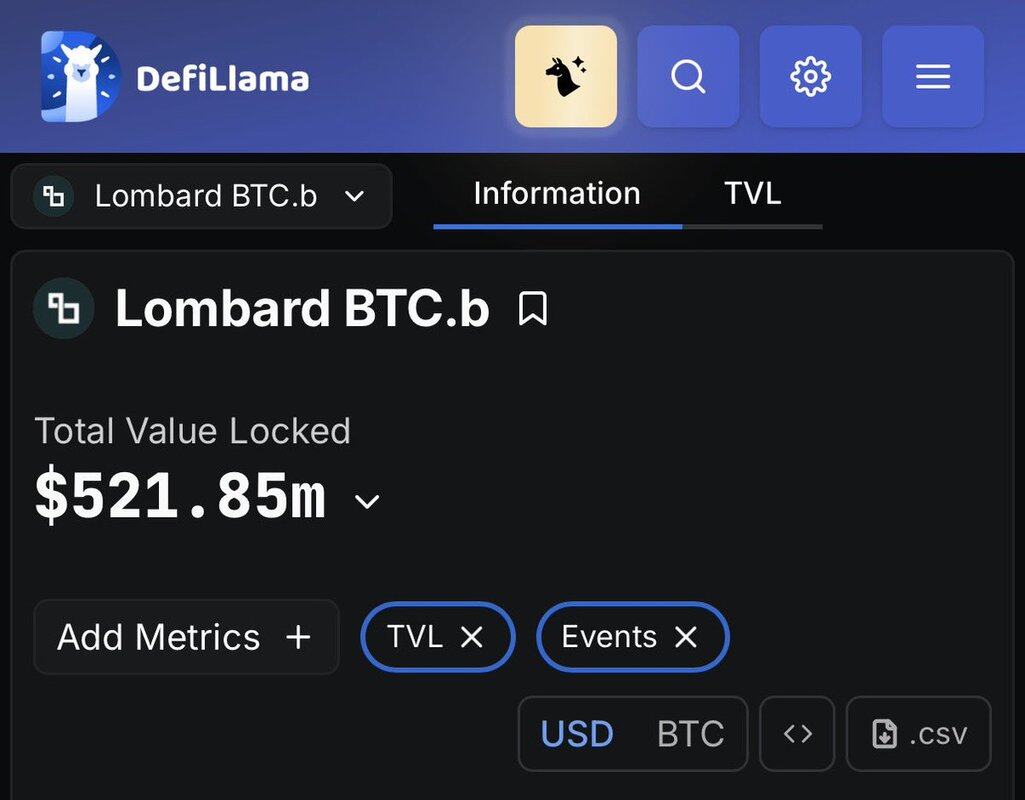Open the LlamaAI sparkle llama button
The image size is (1025, 800).
tap(566, 77)
